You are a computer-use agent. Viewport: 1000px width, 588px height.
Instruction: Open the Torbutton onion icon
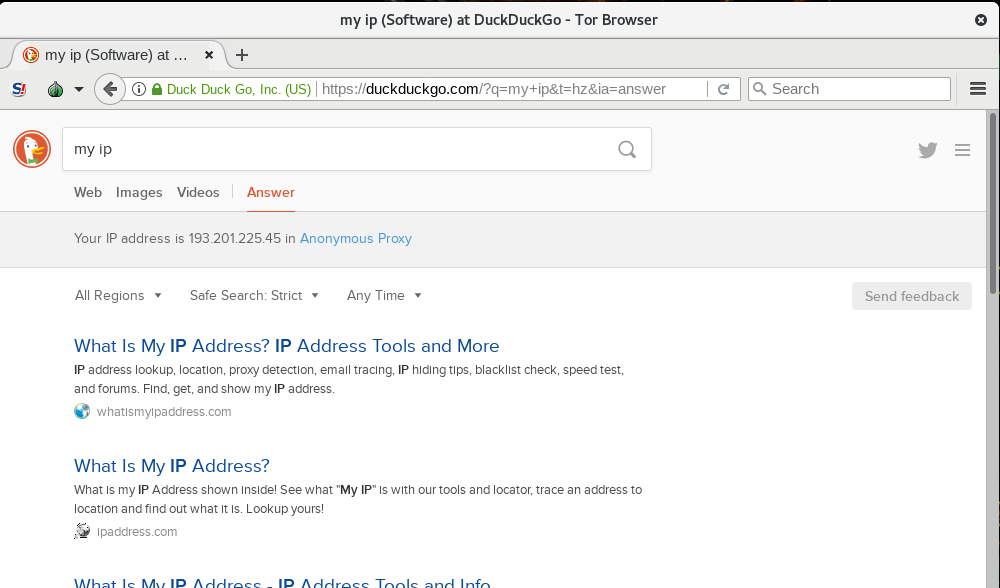(x=55, y=89)
